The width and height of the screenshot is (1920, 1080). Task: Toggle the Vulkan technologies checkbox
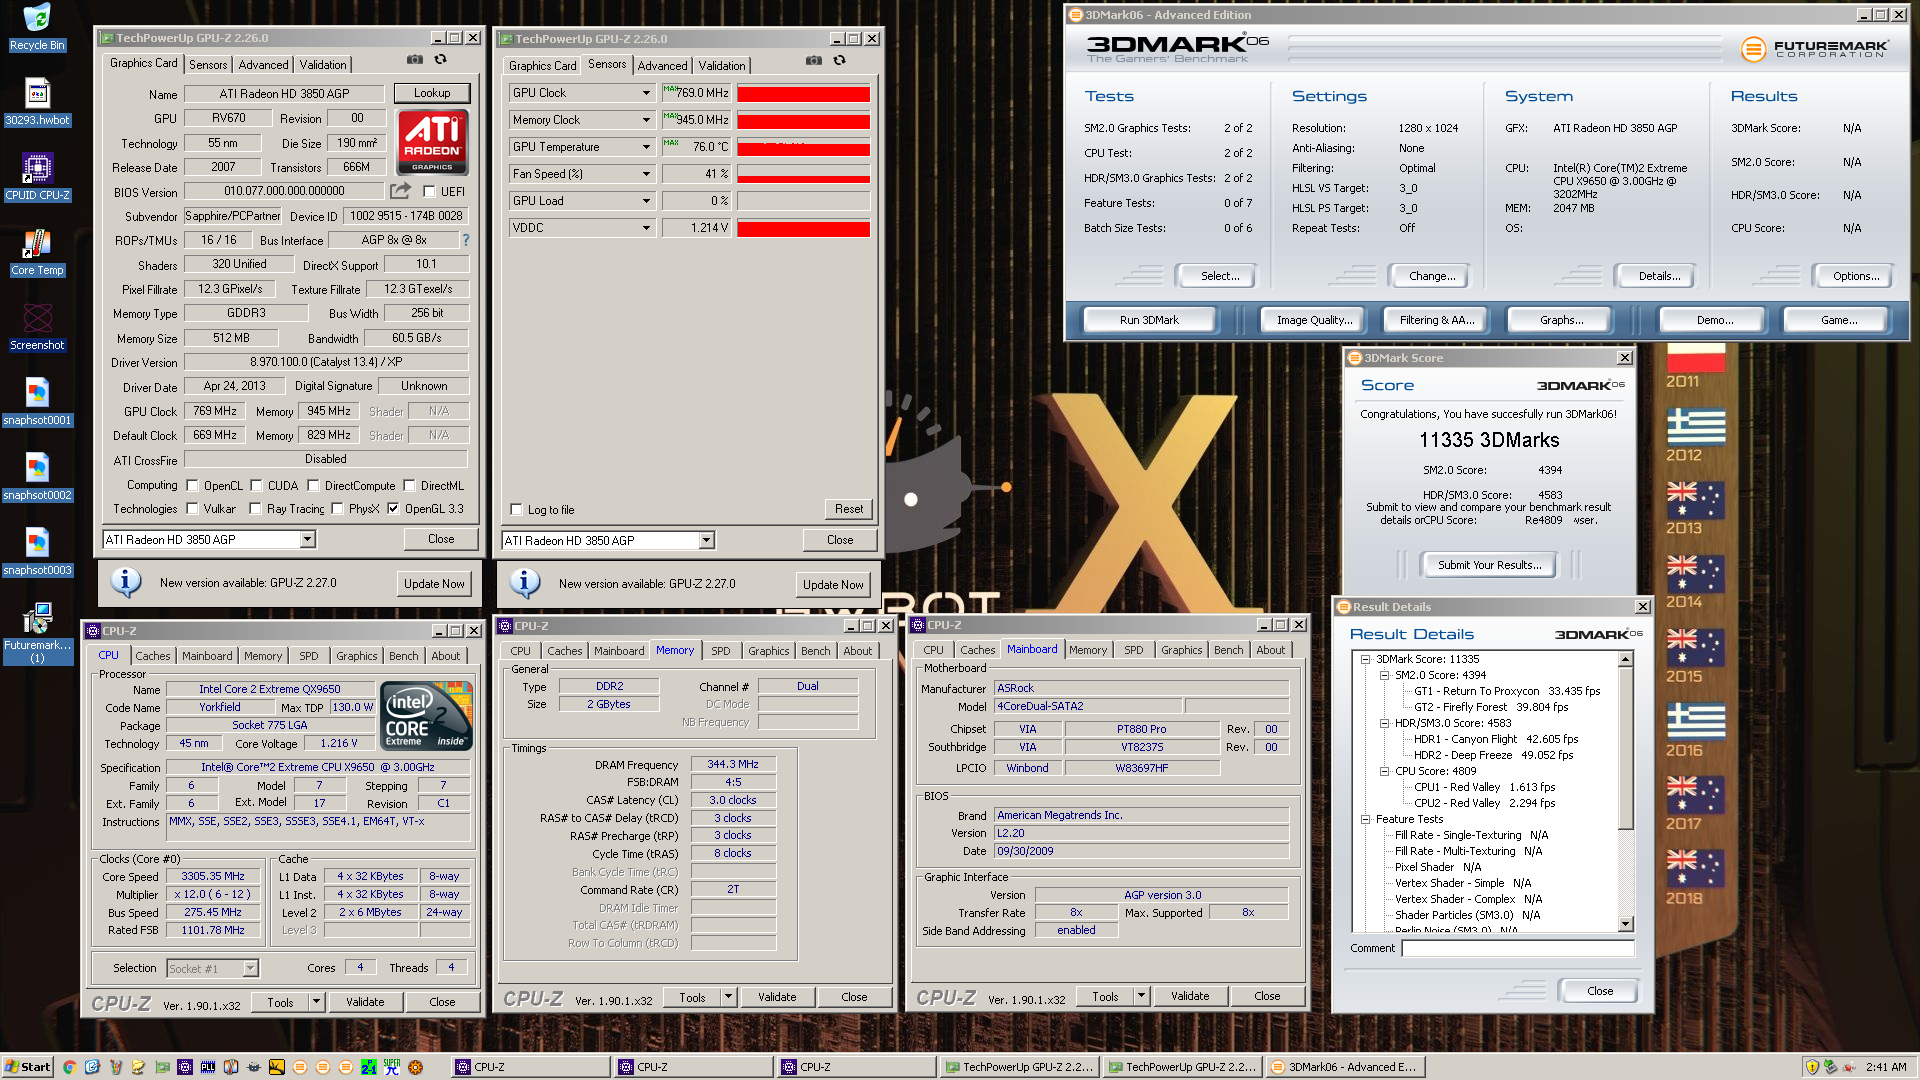point(192,509)
